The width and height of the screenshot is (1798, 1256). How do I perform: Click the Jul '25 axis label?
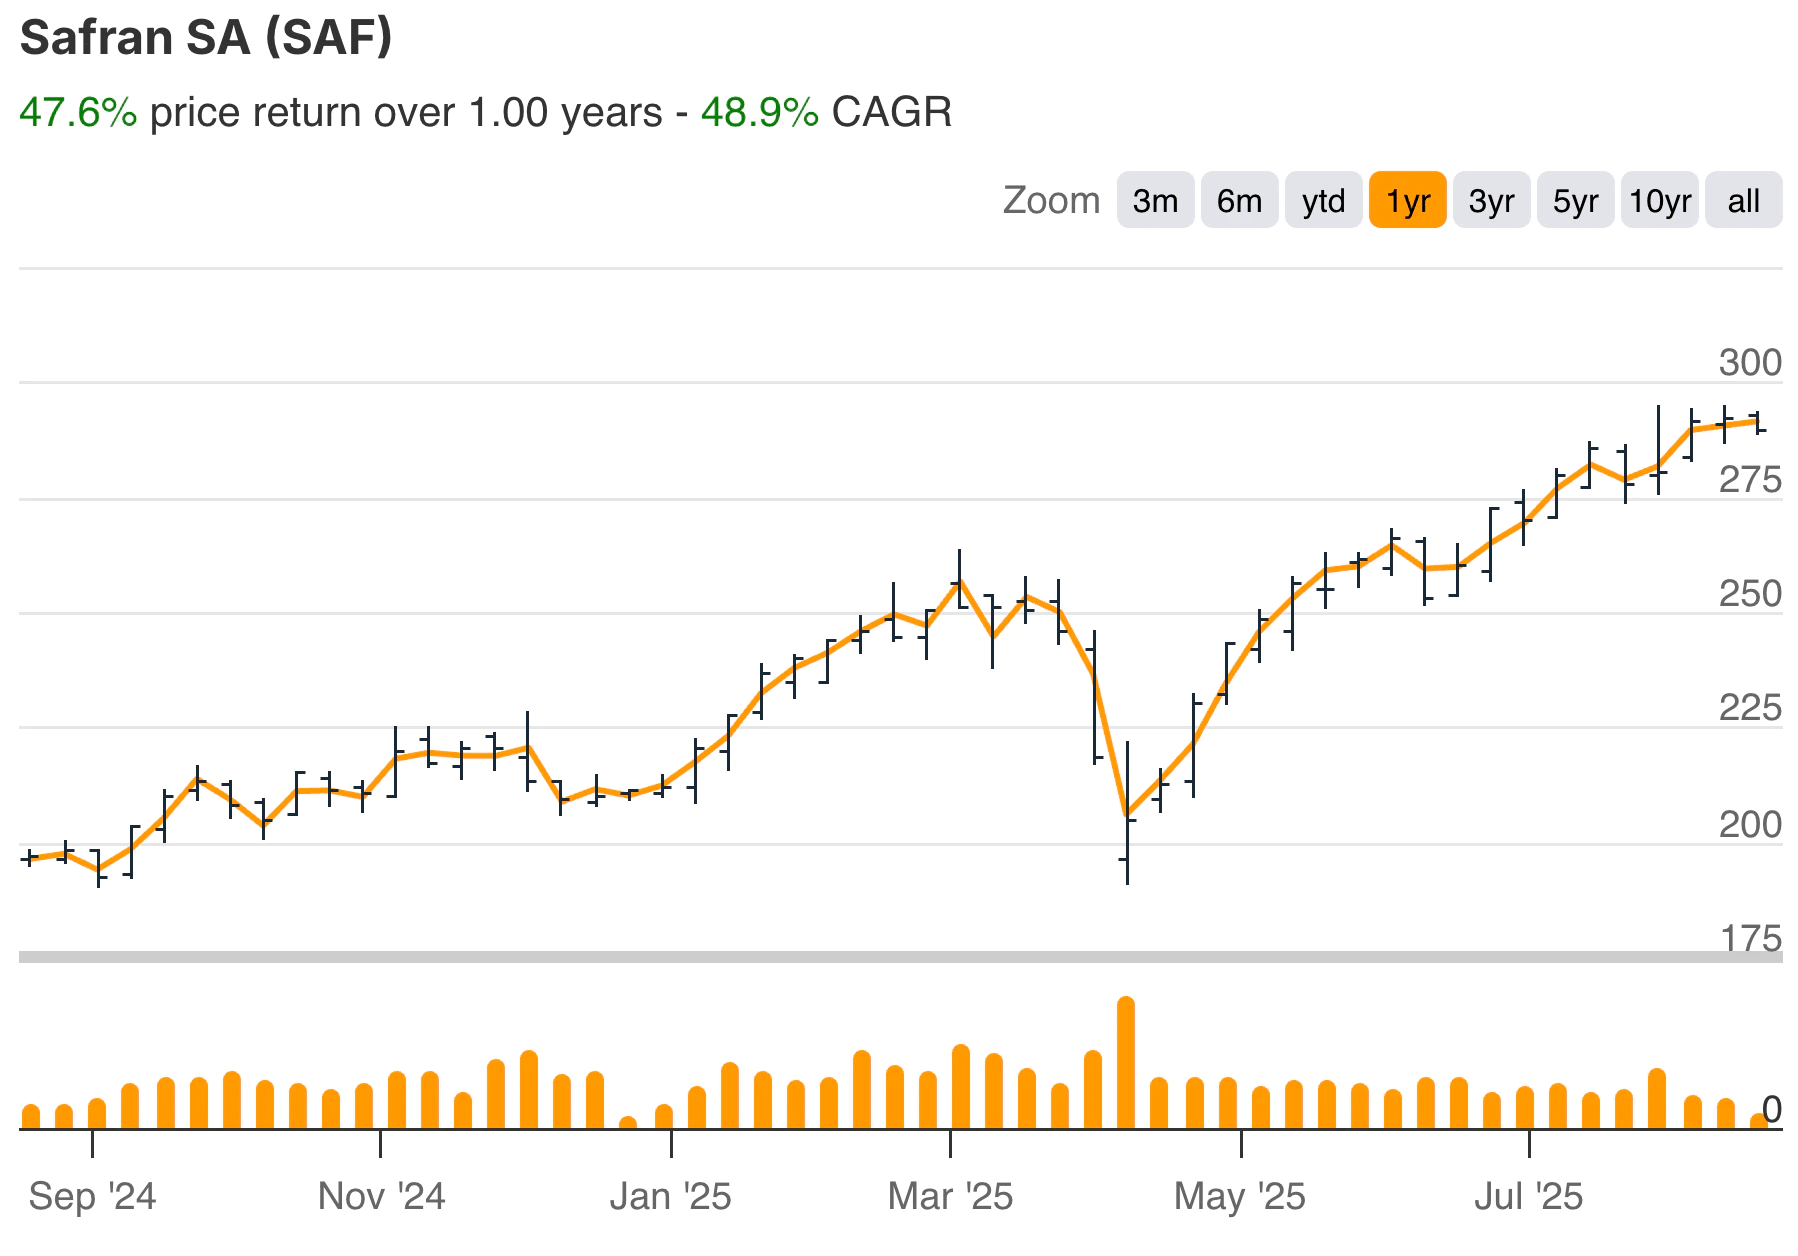click(1529, 1196)
